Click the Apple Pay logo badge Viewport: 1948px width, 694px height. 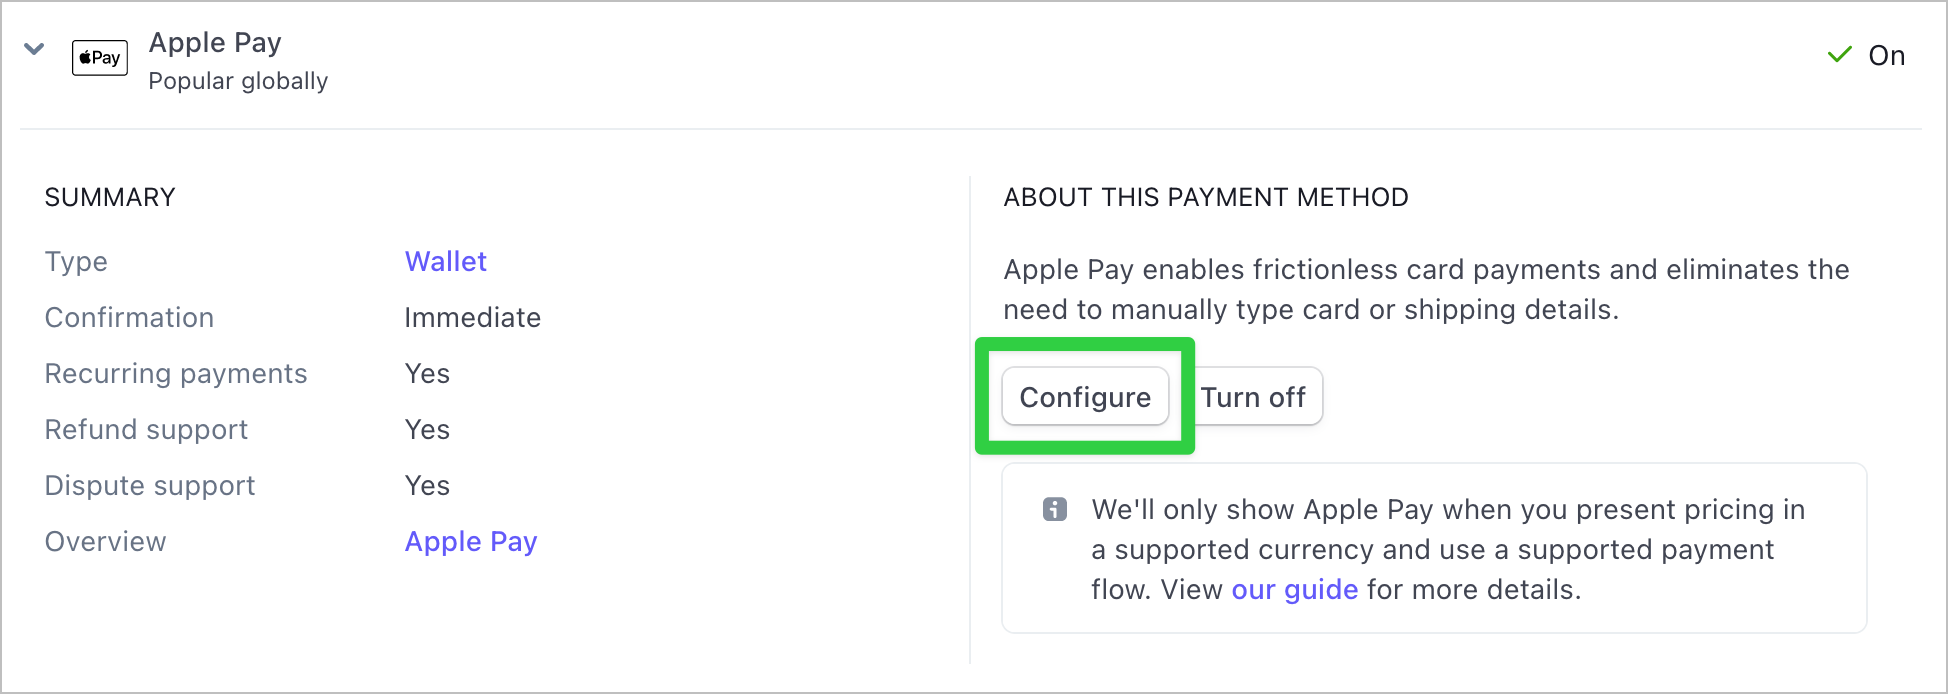point(100,58)
